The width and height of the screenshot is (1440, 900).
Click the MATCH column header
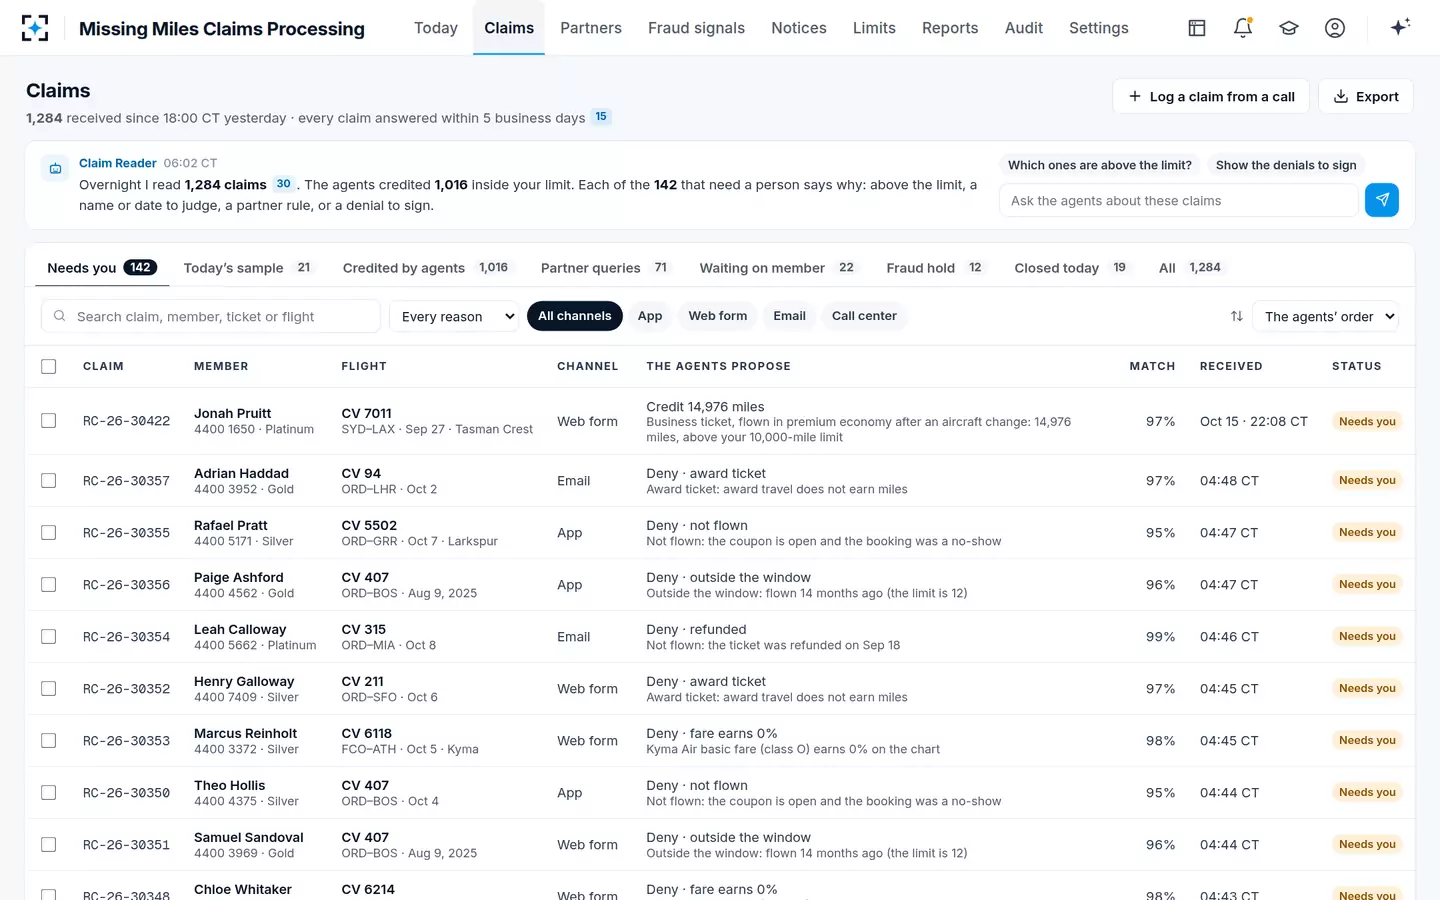(x=1152, y=366)
